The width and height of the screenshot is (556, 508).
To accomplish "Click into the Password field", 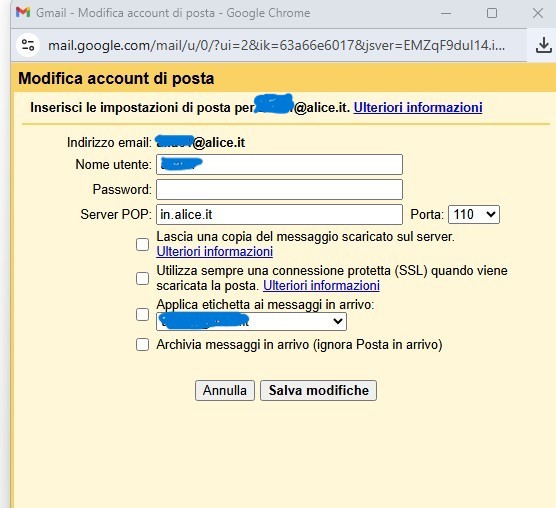I will 279,189.
